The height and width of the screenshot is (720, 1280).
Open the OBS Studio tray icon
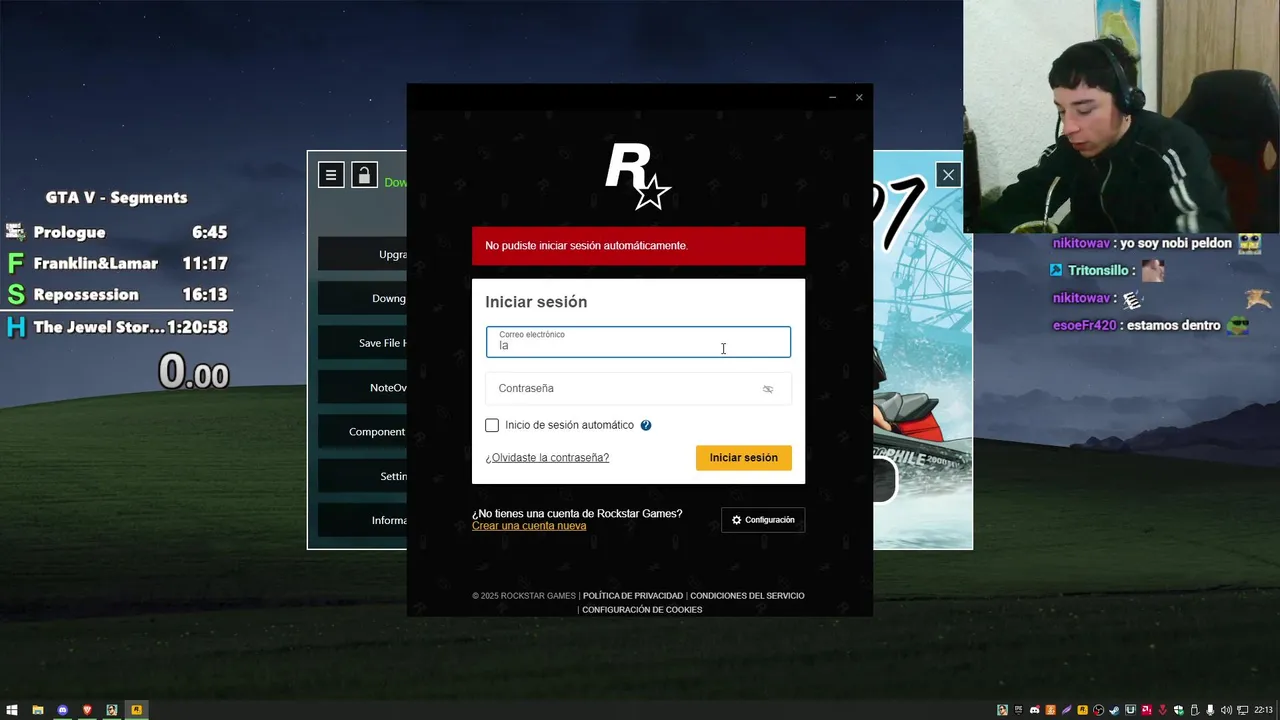tap(1098, 710)
